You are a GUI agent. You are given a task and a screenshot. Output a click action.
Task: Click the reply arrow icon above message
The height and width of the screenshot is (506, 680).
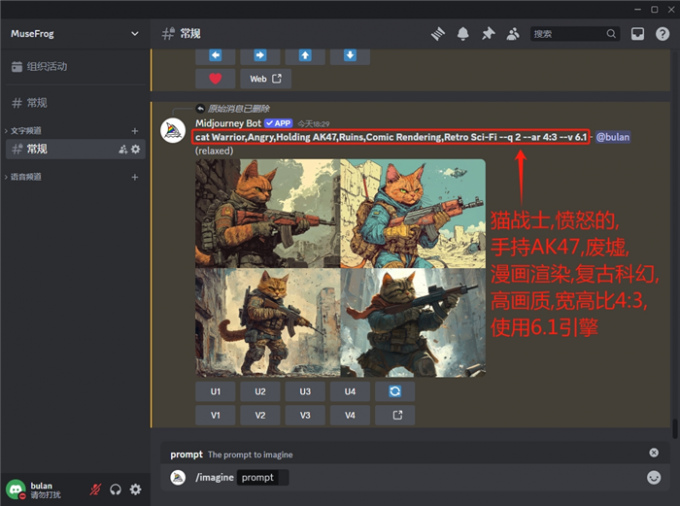[x=200, y=108]
